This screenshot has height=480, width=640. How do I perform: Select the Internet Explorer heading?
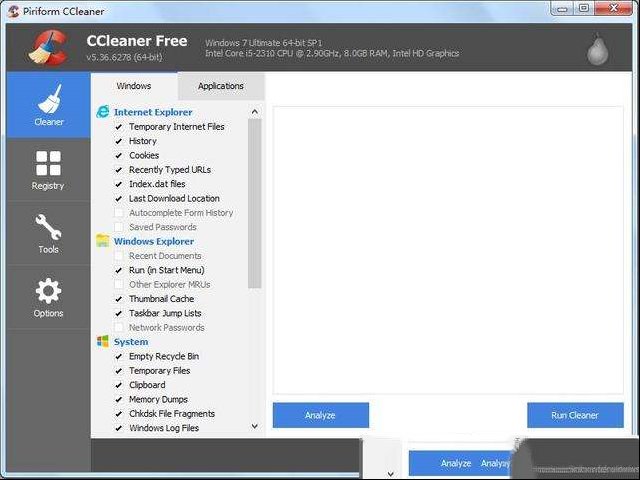point(153,112)
